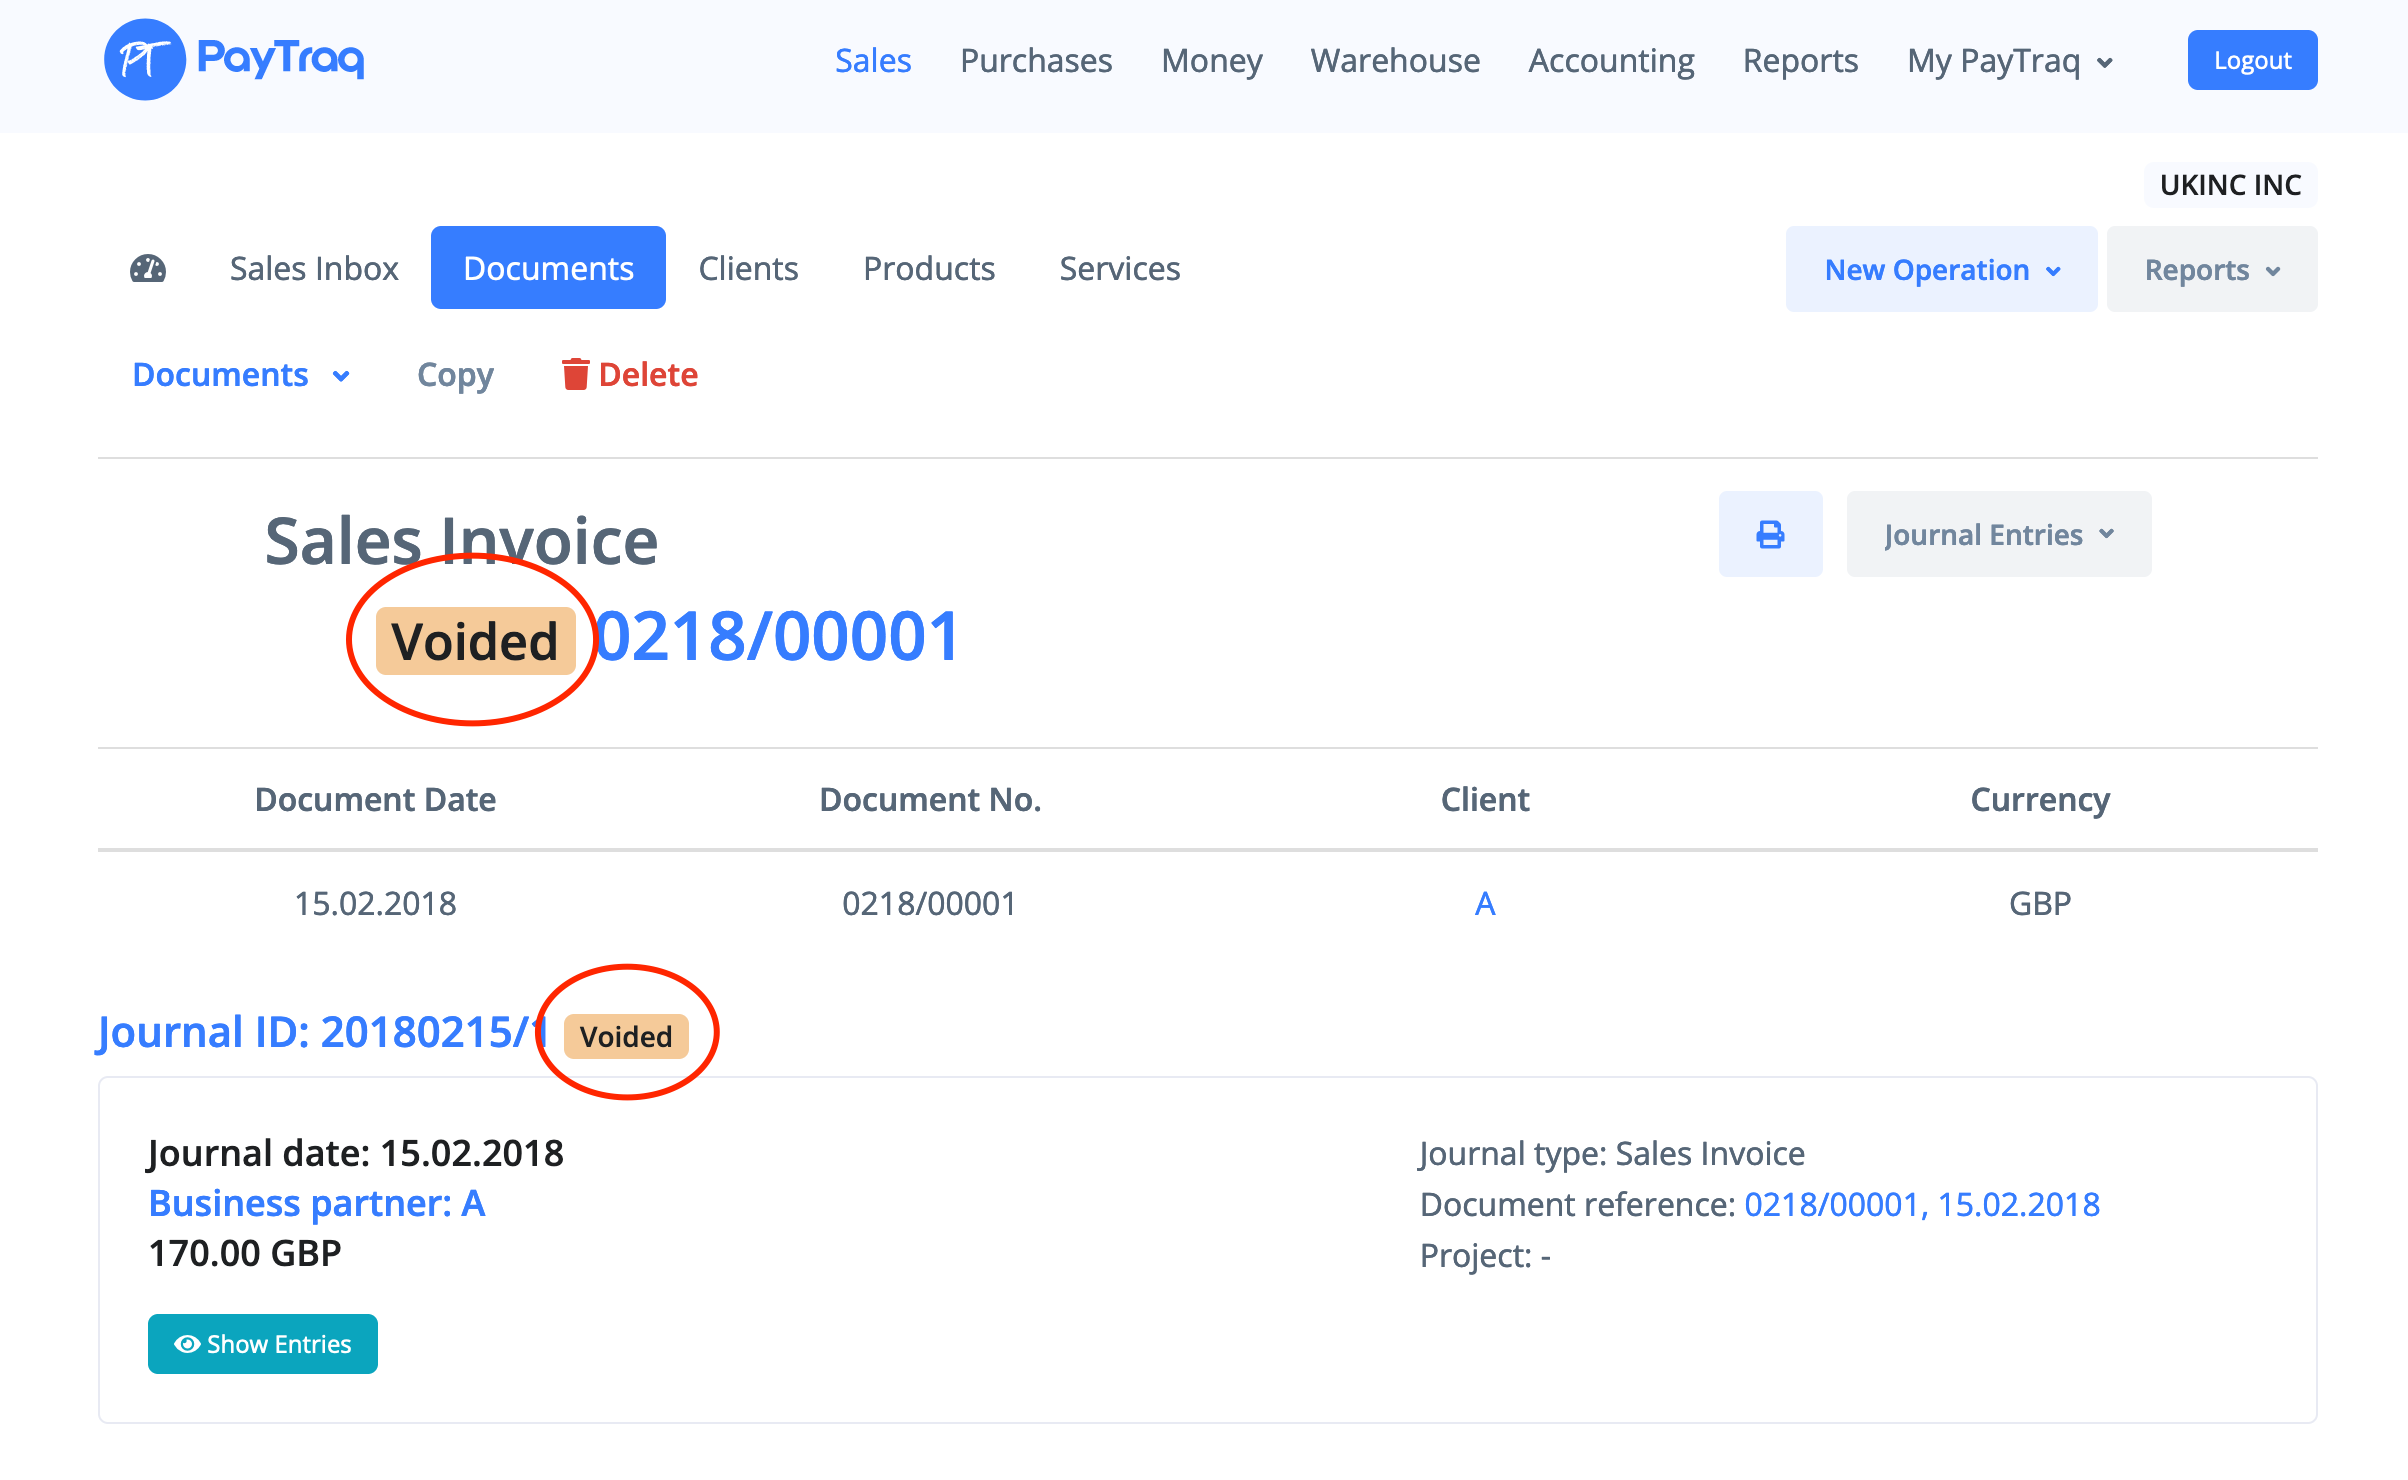Click the UKINC INC company label
Image resolution: width=2408 pixels, height=1480 pixels.
click(x=2229, y=185)
